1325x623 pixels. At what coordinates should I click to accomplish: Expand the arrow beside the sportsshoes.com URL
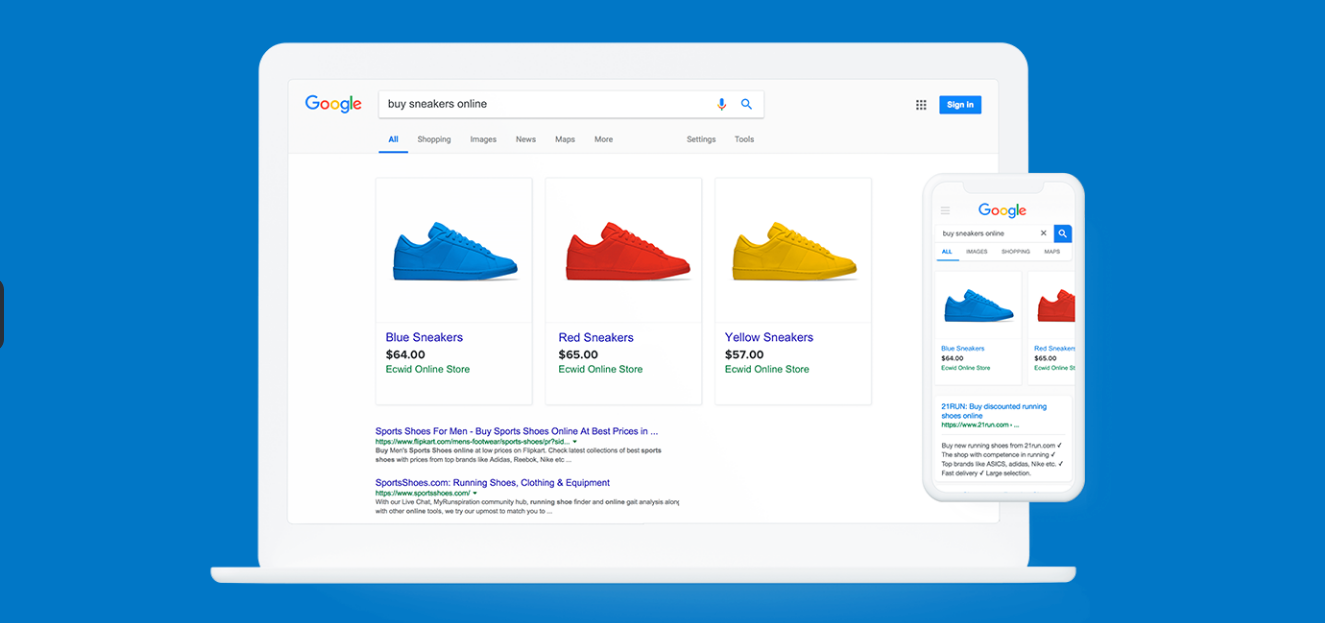click(475, 493)
